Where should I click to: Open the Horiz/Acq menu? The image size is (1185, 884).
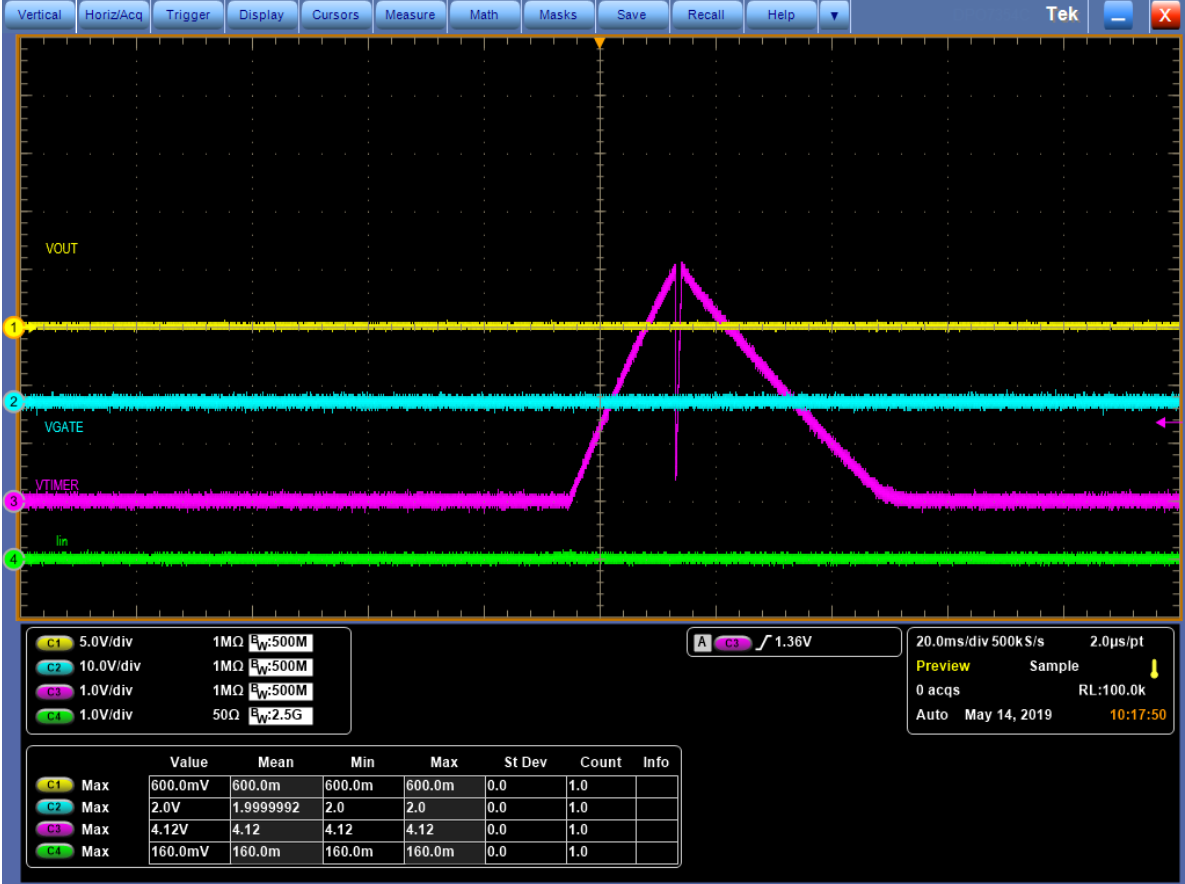pyautogui.click(x=113, y=15)
